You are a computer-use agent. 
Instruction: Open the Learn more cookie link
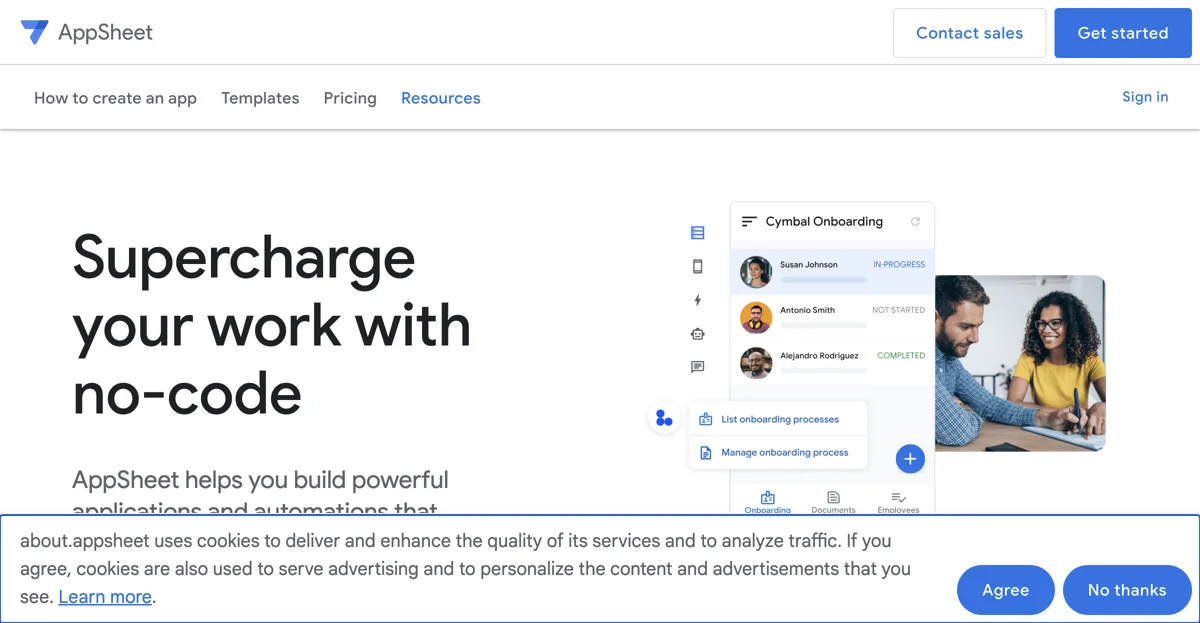click(105, 597)
